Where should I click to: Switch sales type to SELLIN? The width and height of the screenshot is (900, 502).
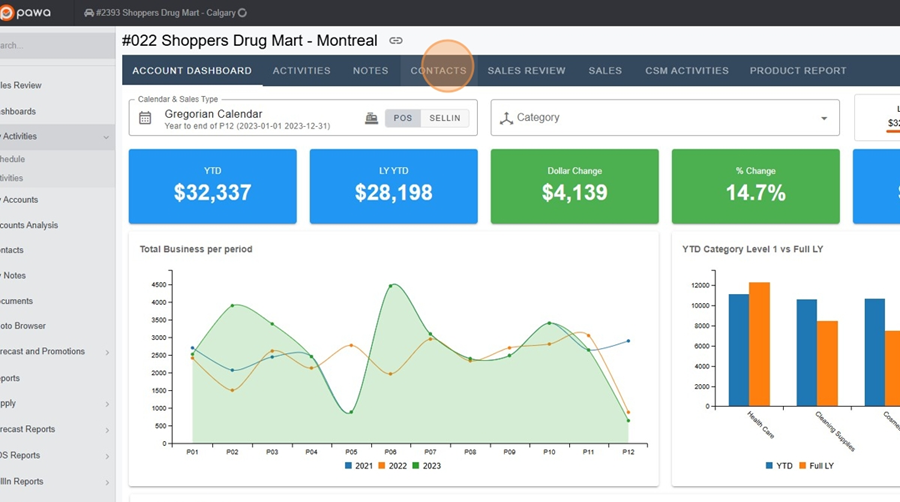(445, 118)
